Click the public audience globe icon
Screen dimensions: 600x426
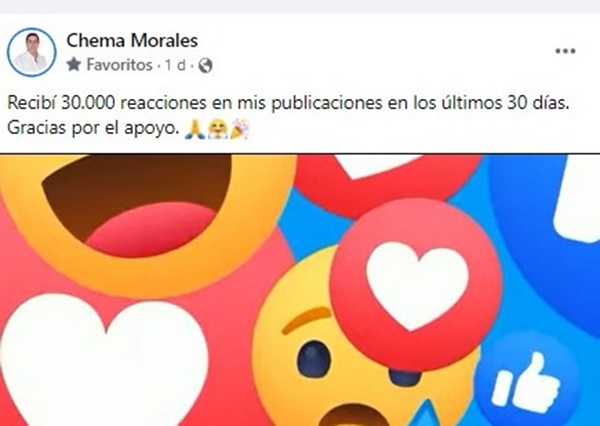205,65
